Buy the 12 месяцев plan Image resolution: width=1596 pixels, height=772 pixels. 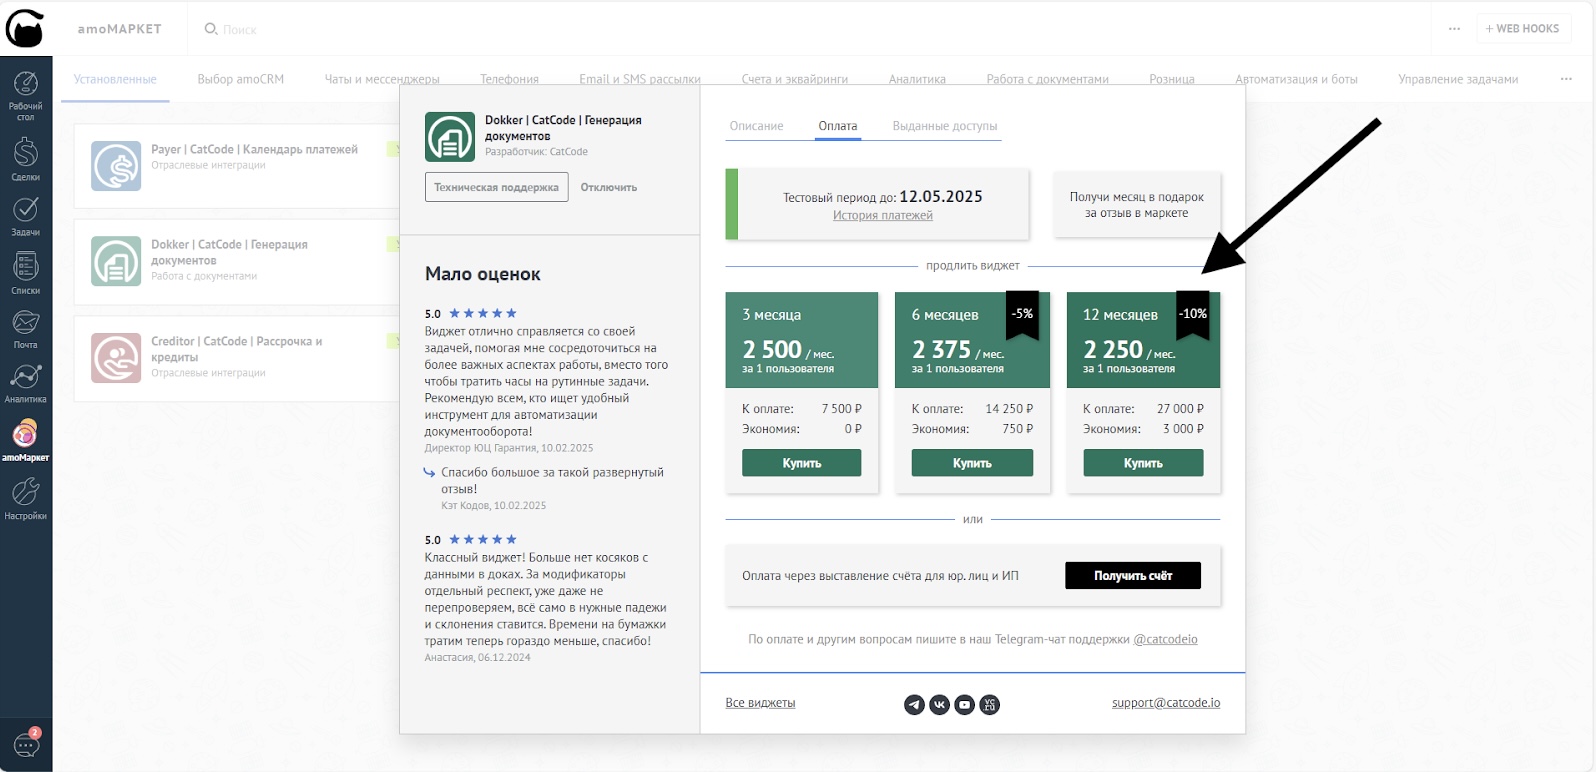1143,463
